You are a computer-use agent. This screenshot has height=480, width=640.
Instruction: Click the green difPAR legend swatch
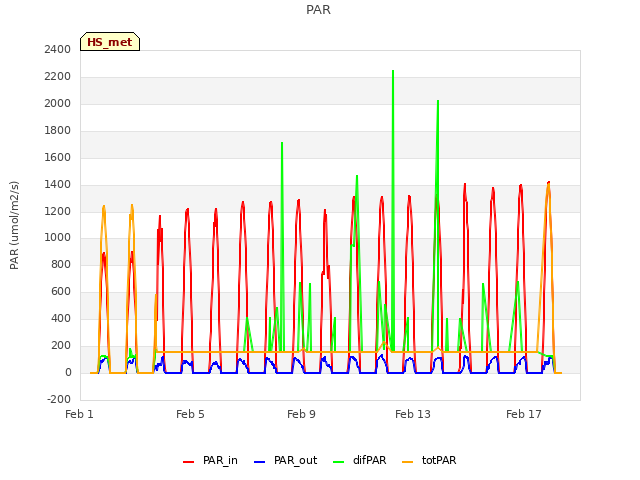coord(338,462)
